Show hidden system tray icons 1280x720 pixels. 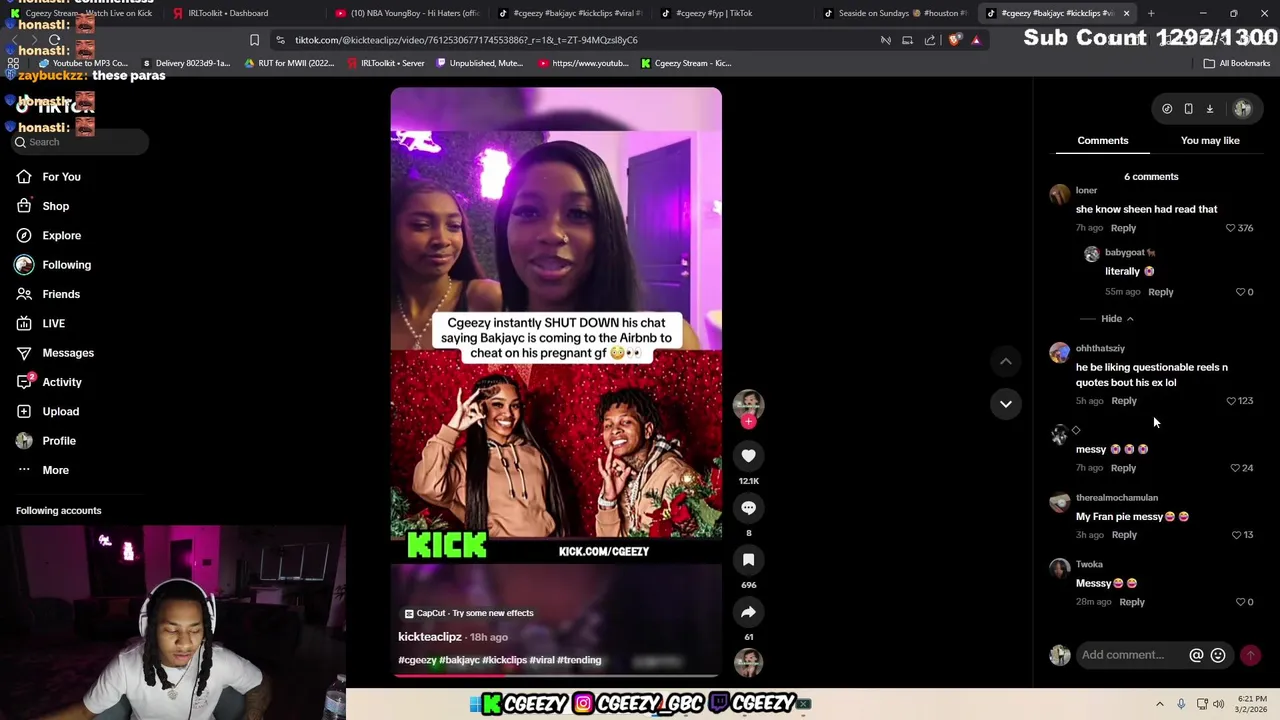click(1160, 704)
